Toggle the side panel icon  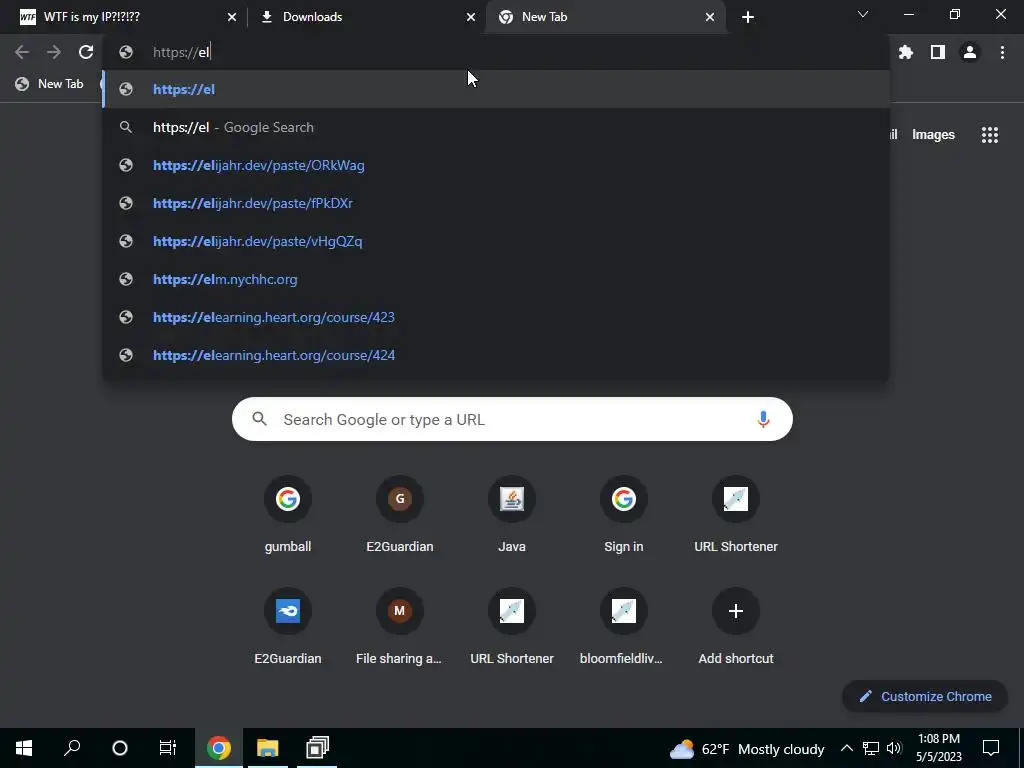tap(937, 52)
